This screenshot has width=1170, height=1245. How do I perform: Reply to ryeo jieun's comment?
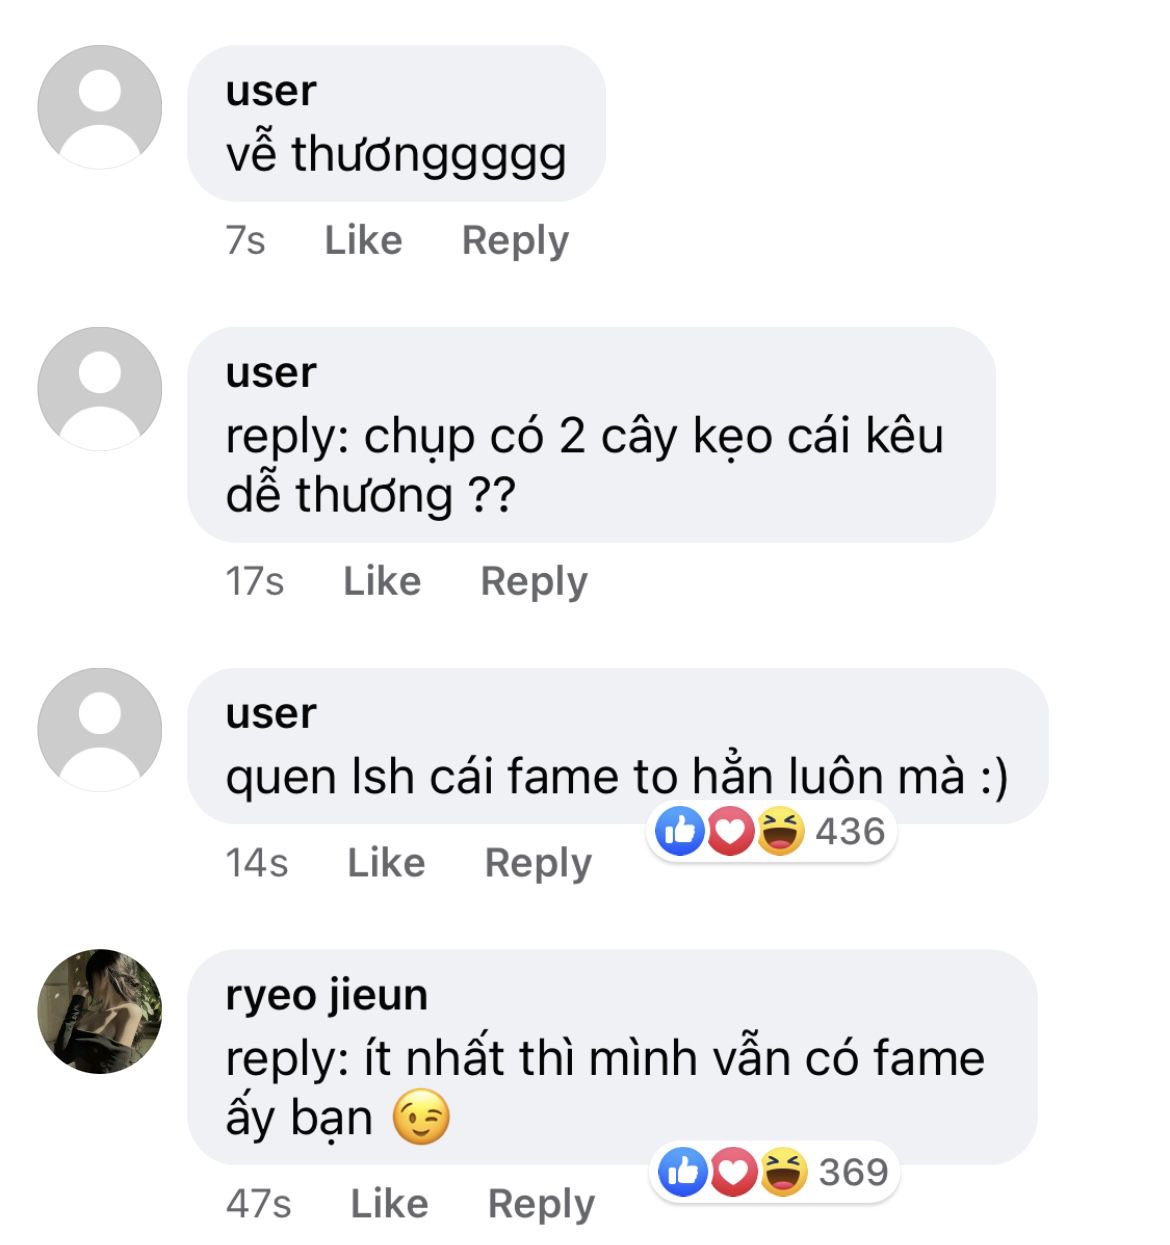pyautogui.click(x=541, y=1203)
